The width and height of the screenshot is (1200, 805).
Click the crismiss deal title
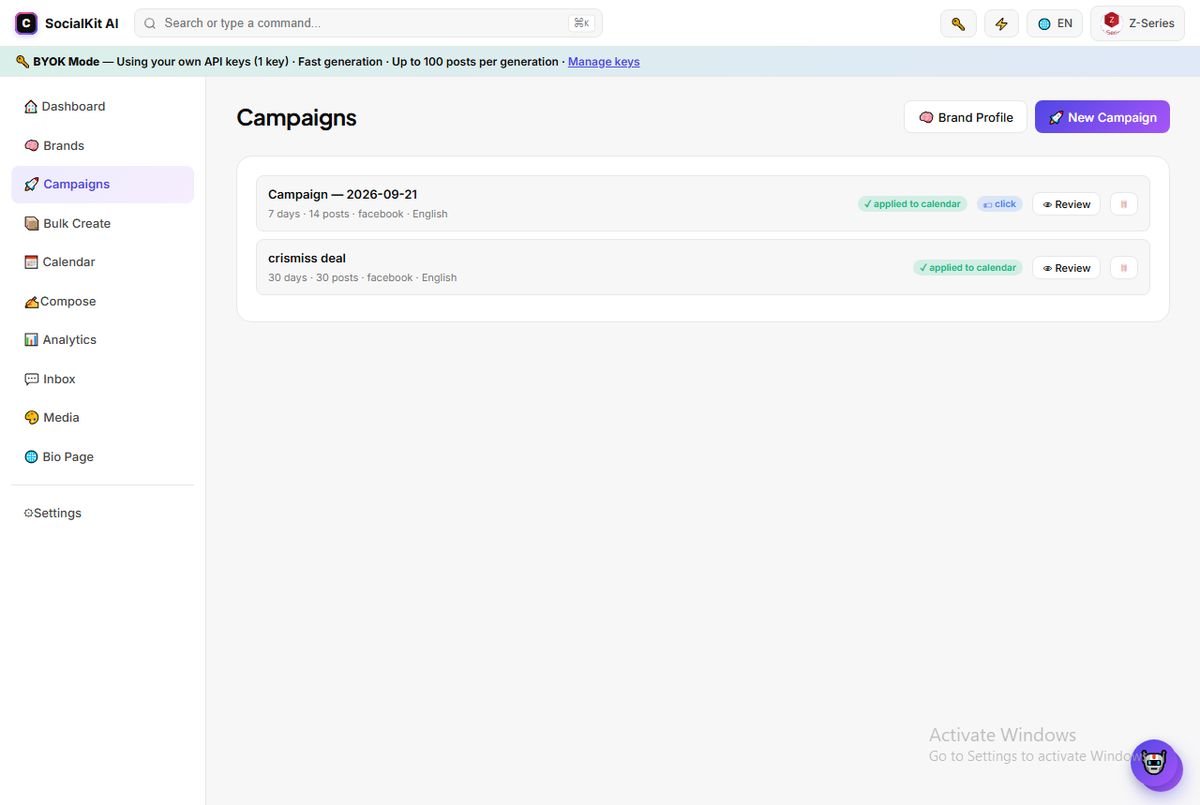307,258
